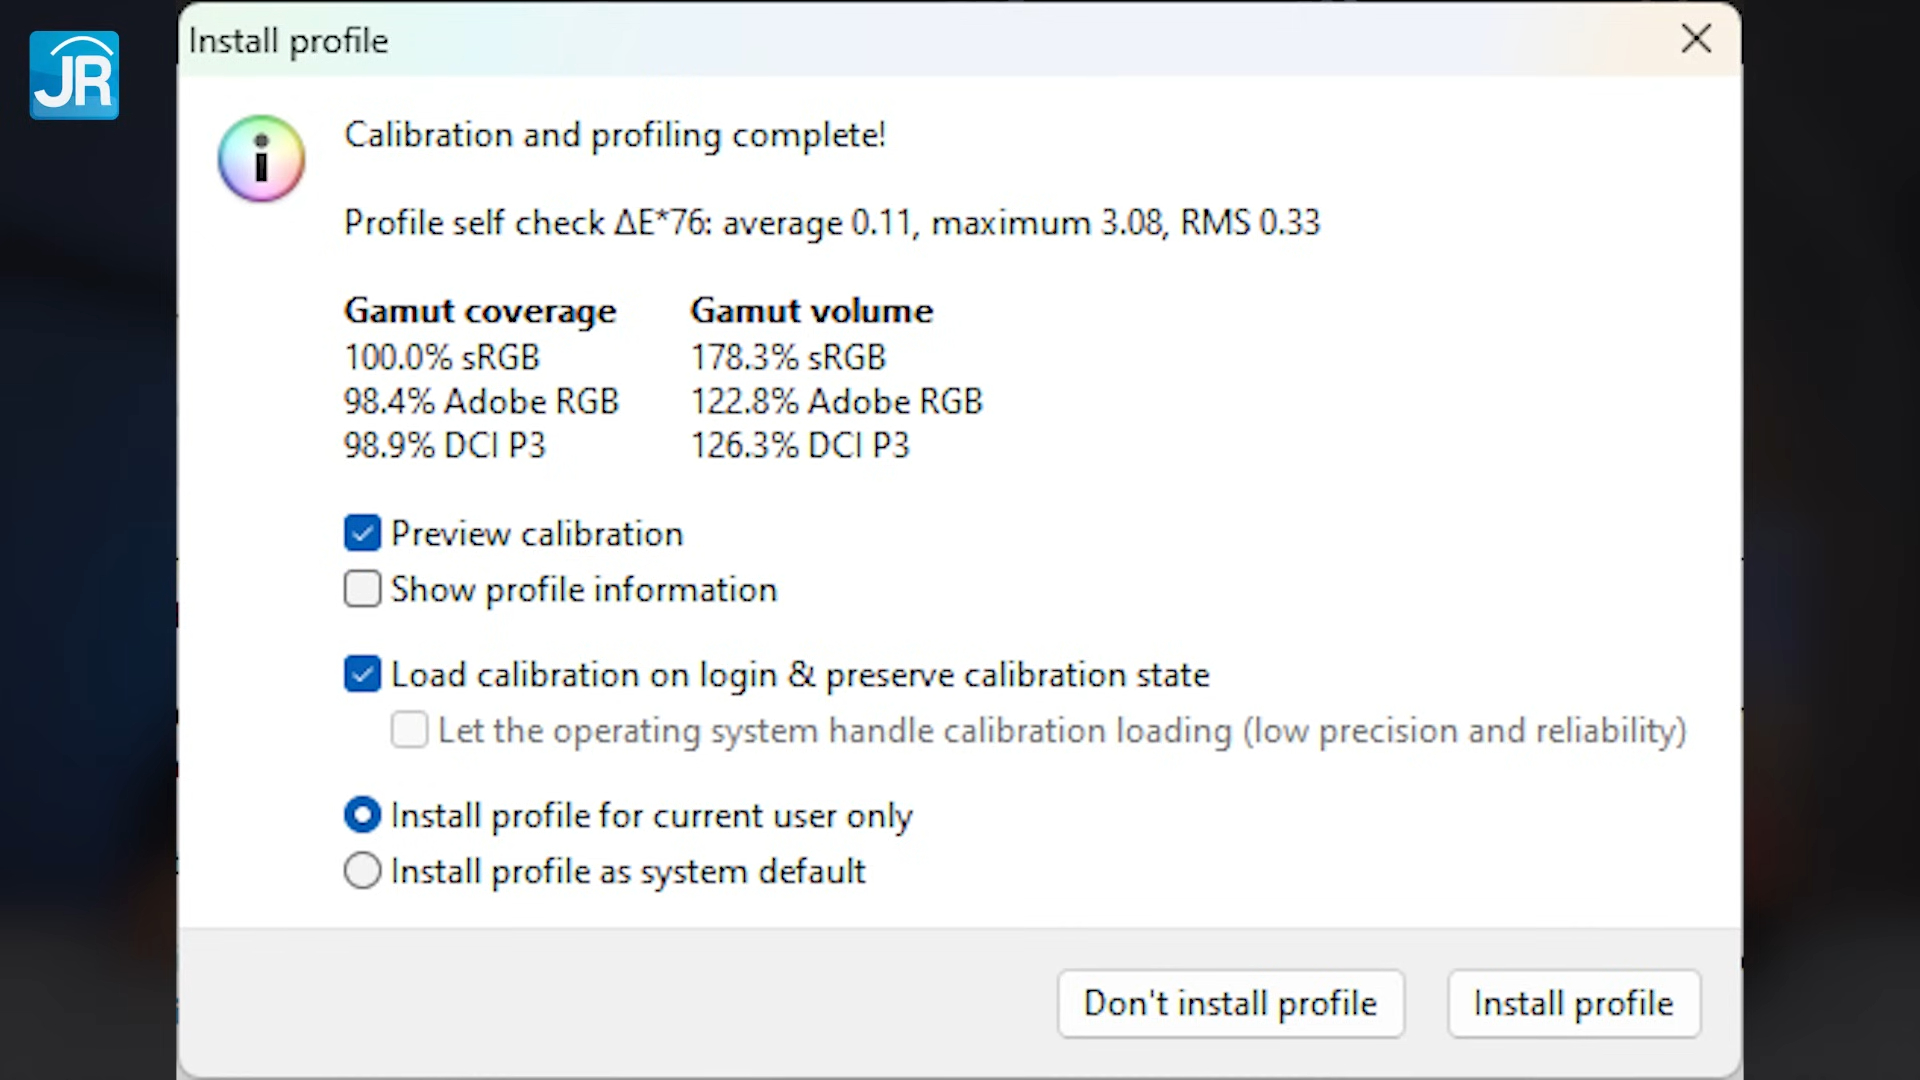
Task: Enable operating system calibration loading
Action: (x=408, y=730)
